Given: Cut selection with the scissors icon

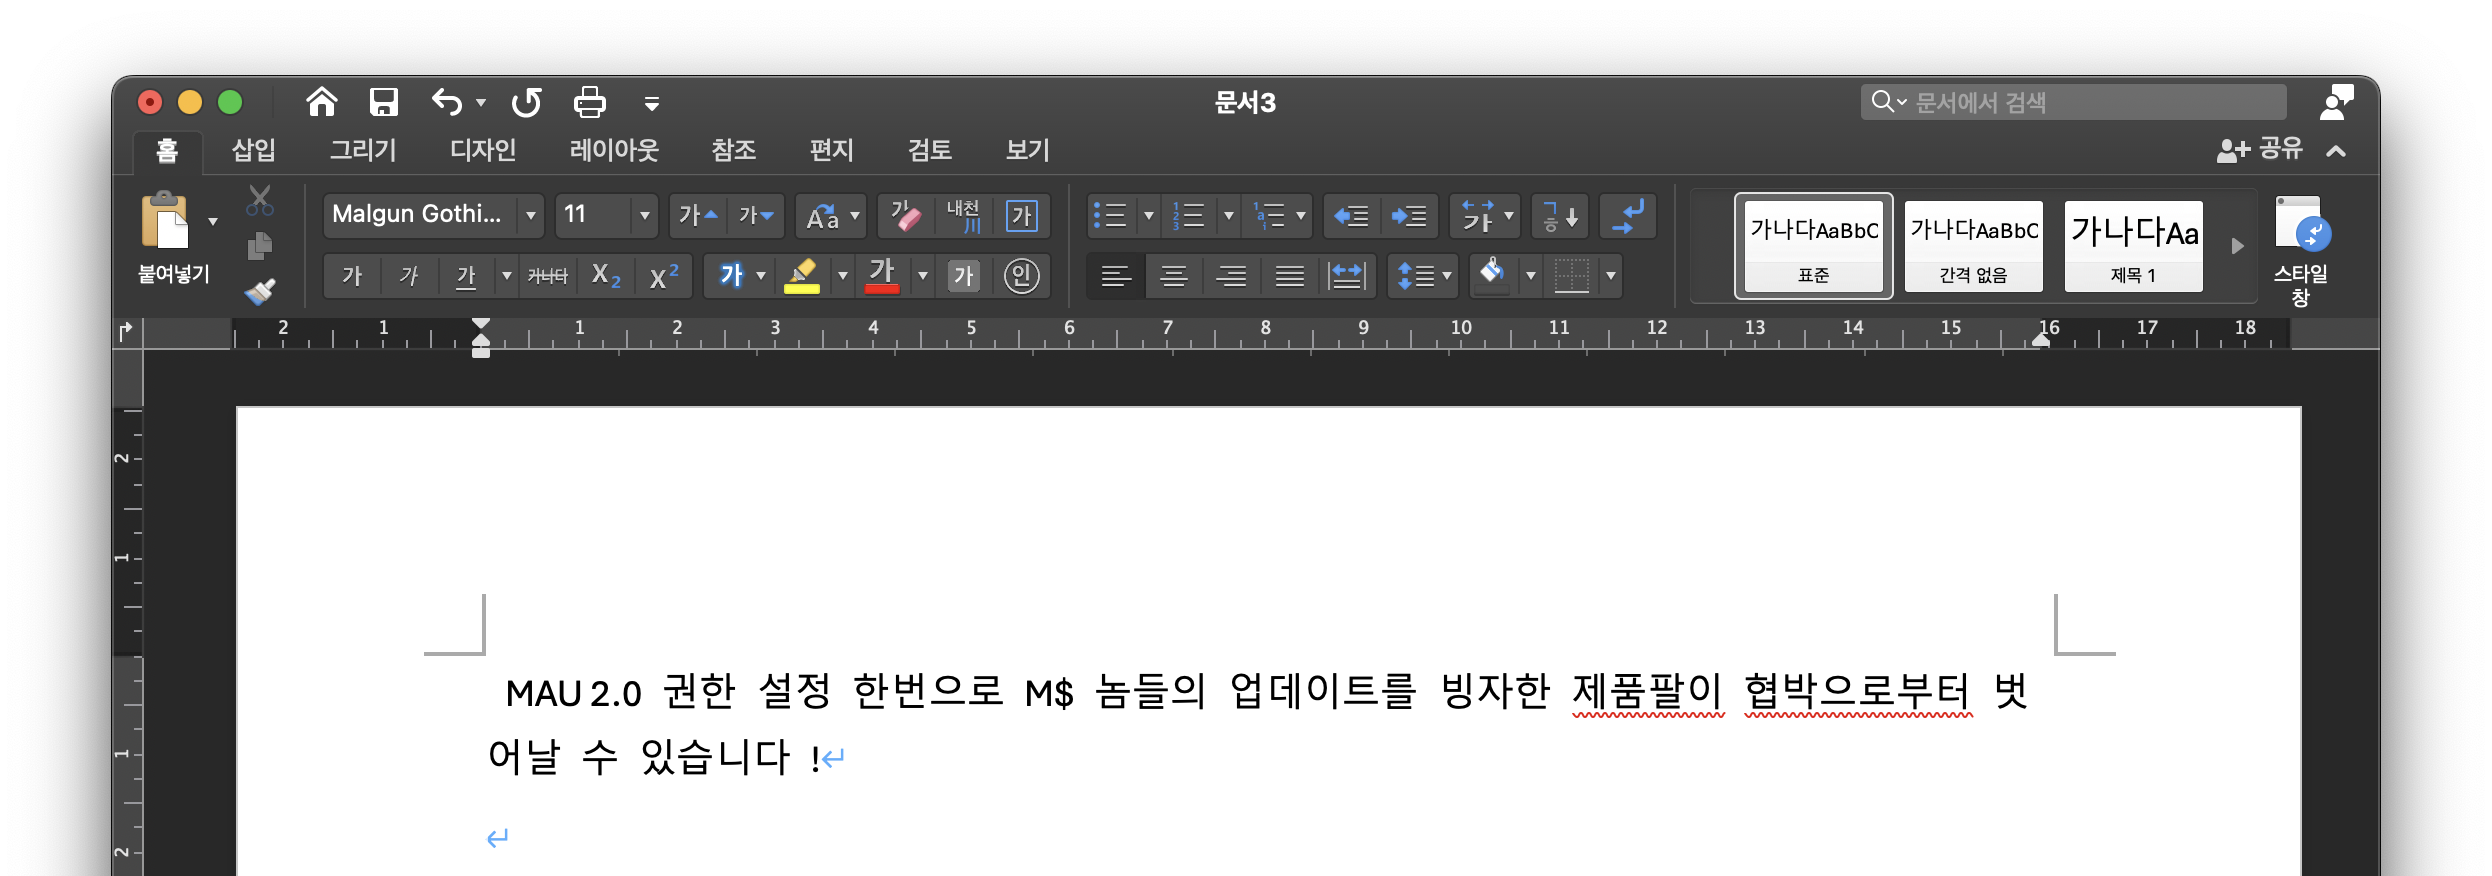Looking at the screenshot, I should (260, 200).
